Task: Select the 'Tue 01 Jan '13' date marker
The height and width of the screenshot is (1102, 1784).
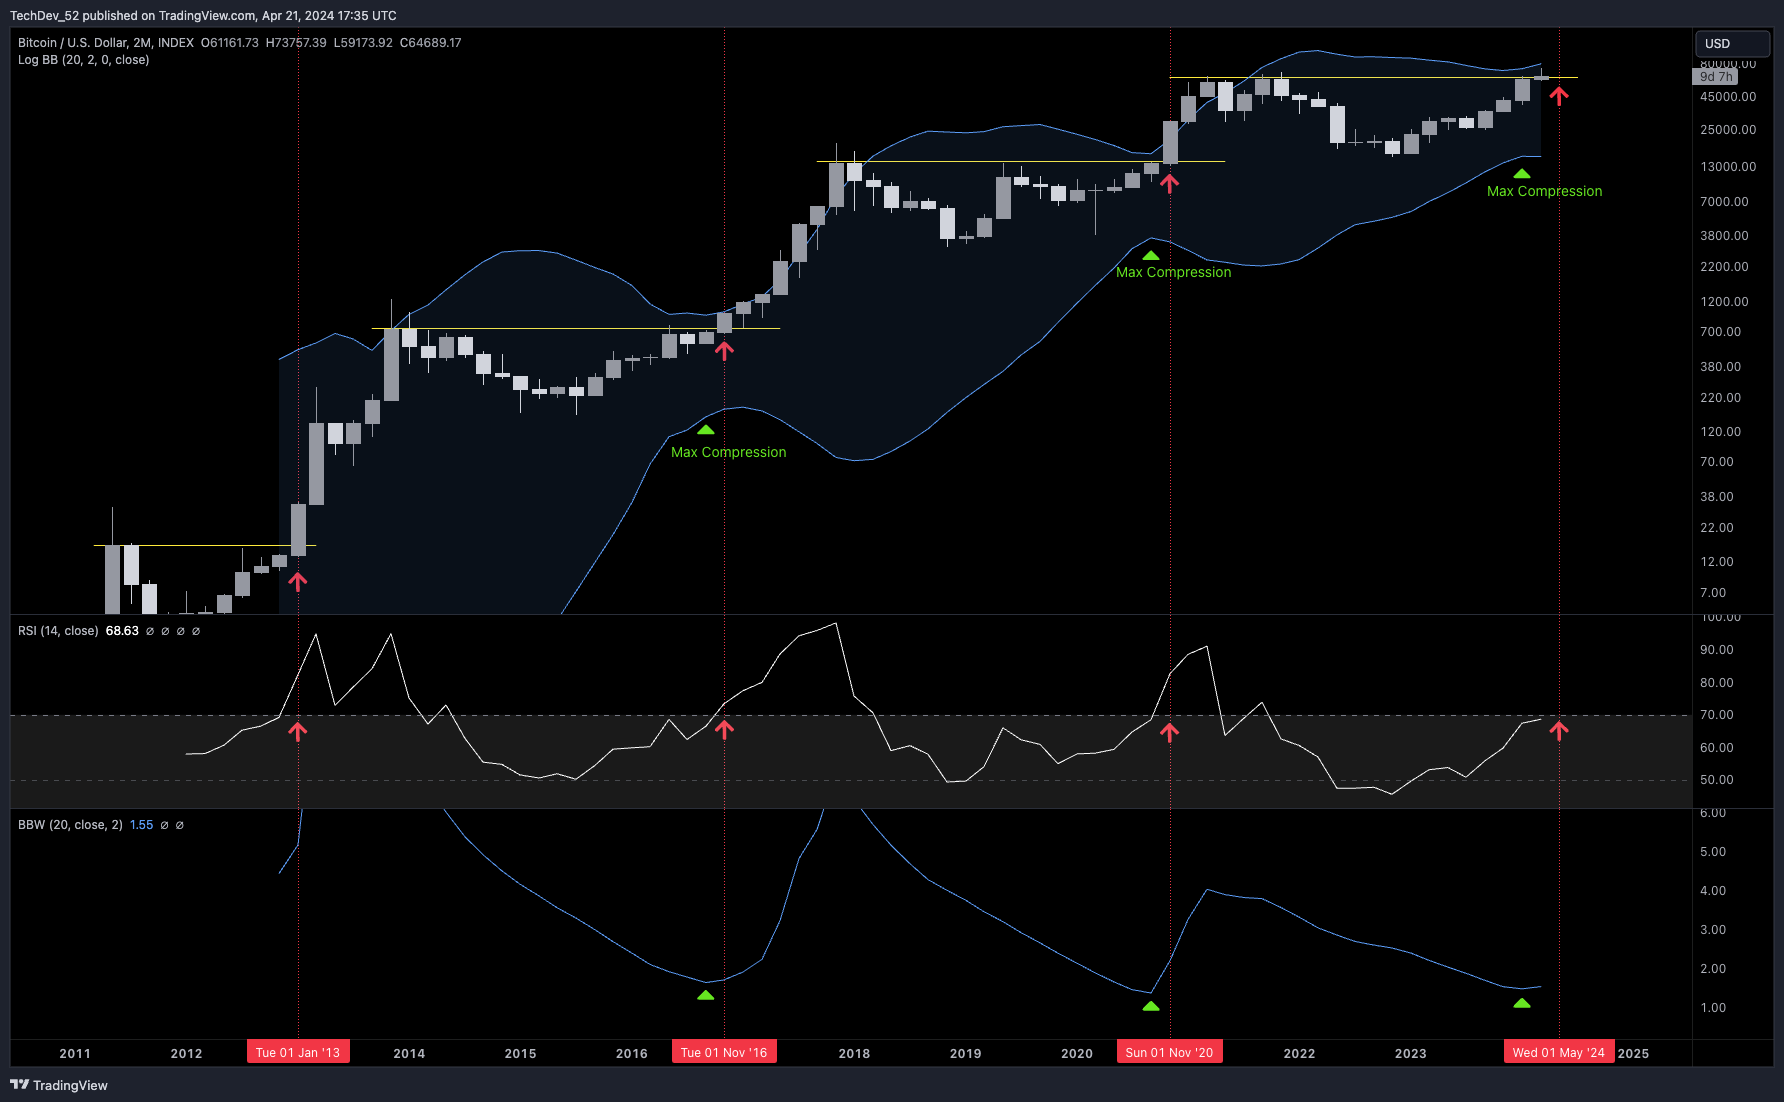Action: [x=298, y=1052]
